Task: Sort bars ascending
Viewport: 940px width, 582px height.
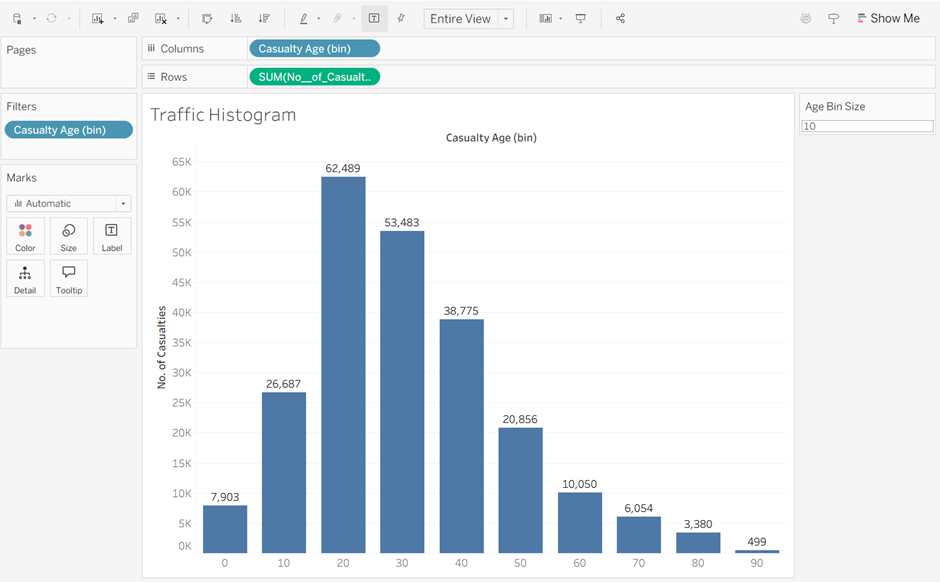Action: pyautogui.click(x=235, y=18)
